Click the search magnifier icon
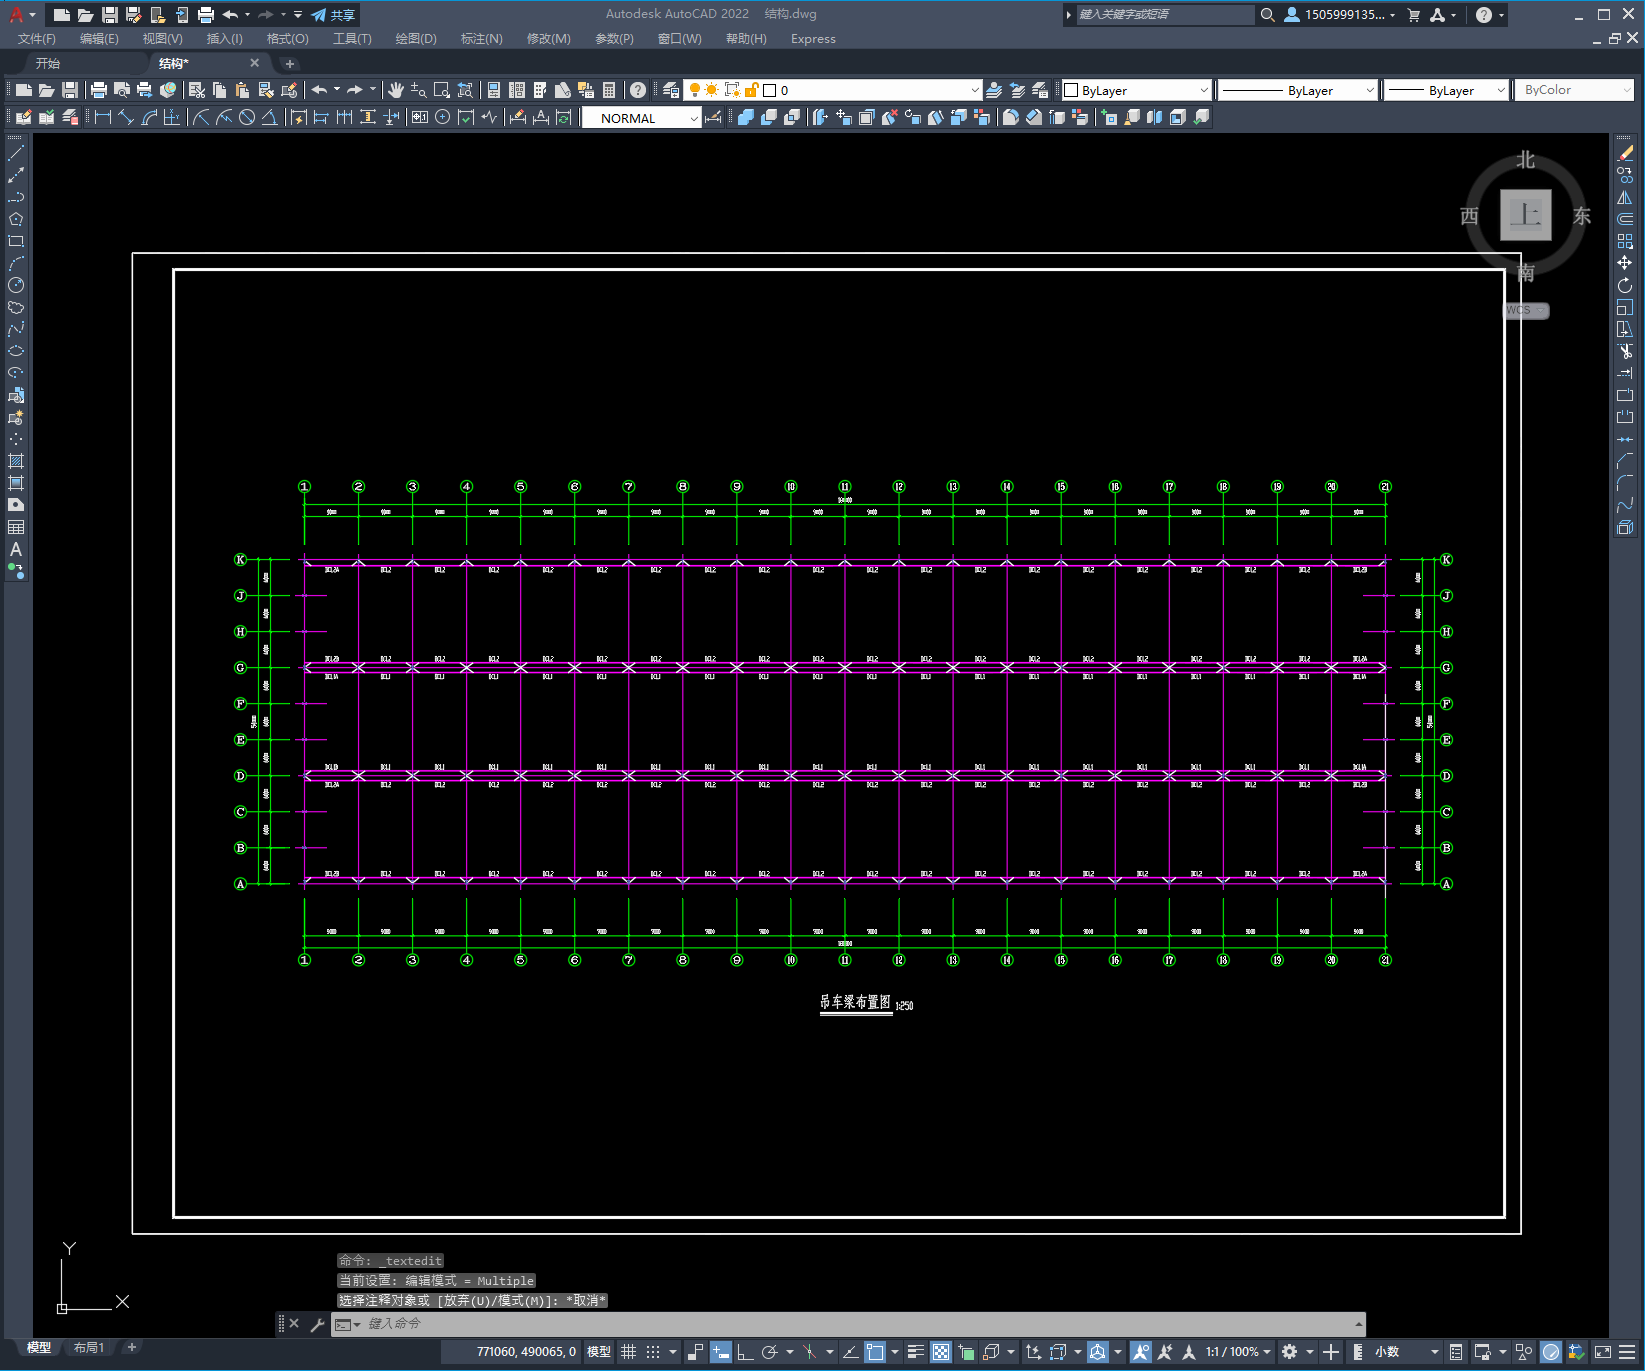This screenshot has width=1645, height=1371. tap(1267, 15)
